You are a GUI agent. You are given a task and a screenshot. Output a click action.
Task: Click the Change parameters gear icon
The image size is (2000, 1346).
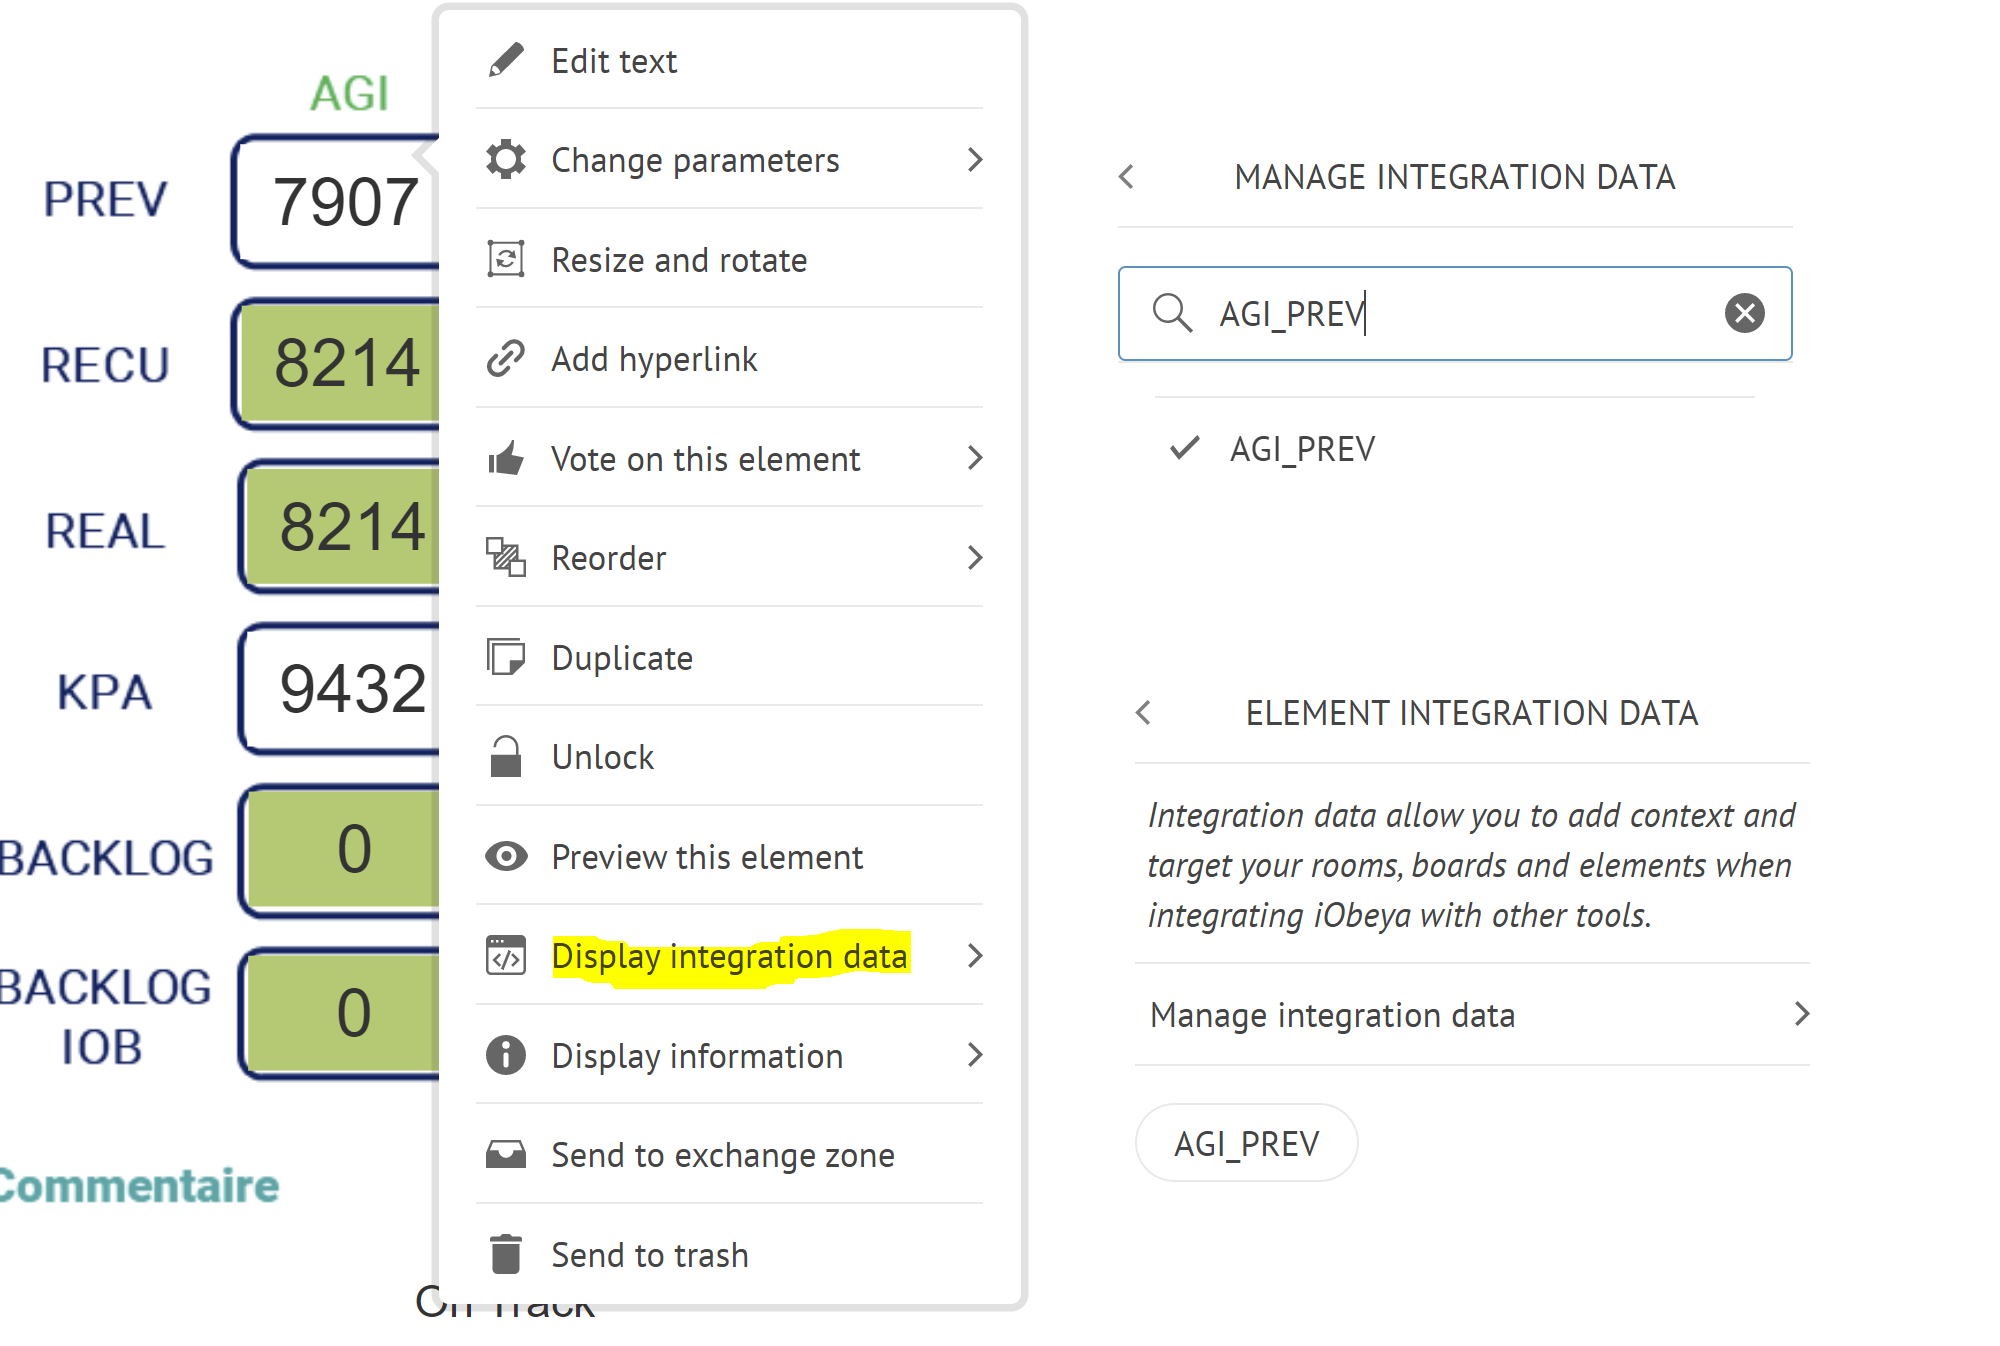pyautogui.click(x=507, y=159)
